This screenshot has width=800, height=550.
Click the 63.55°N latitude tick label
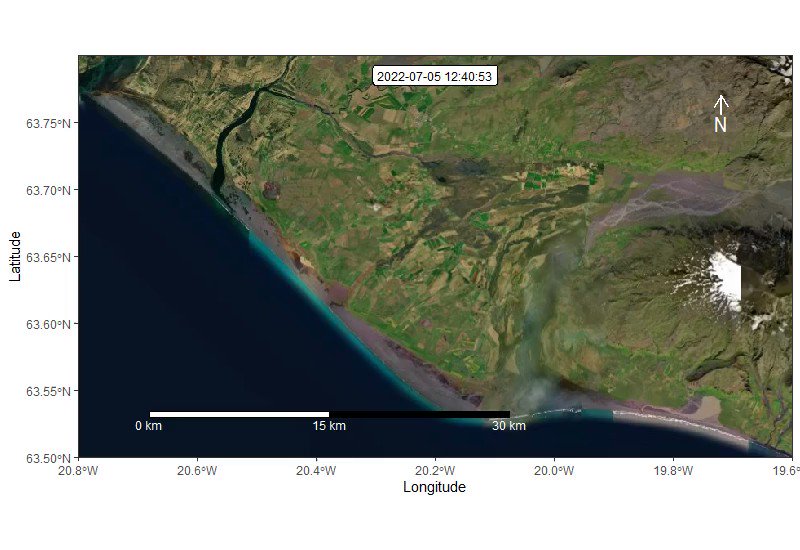pos(48,391)
